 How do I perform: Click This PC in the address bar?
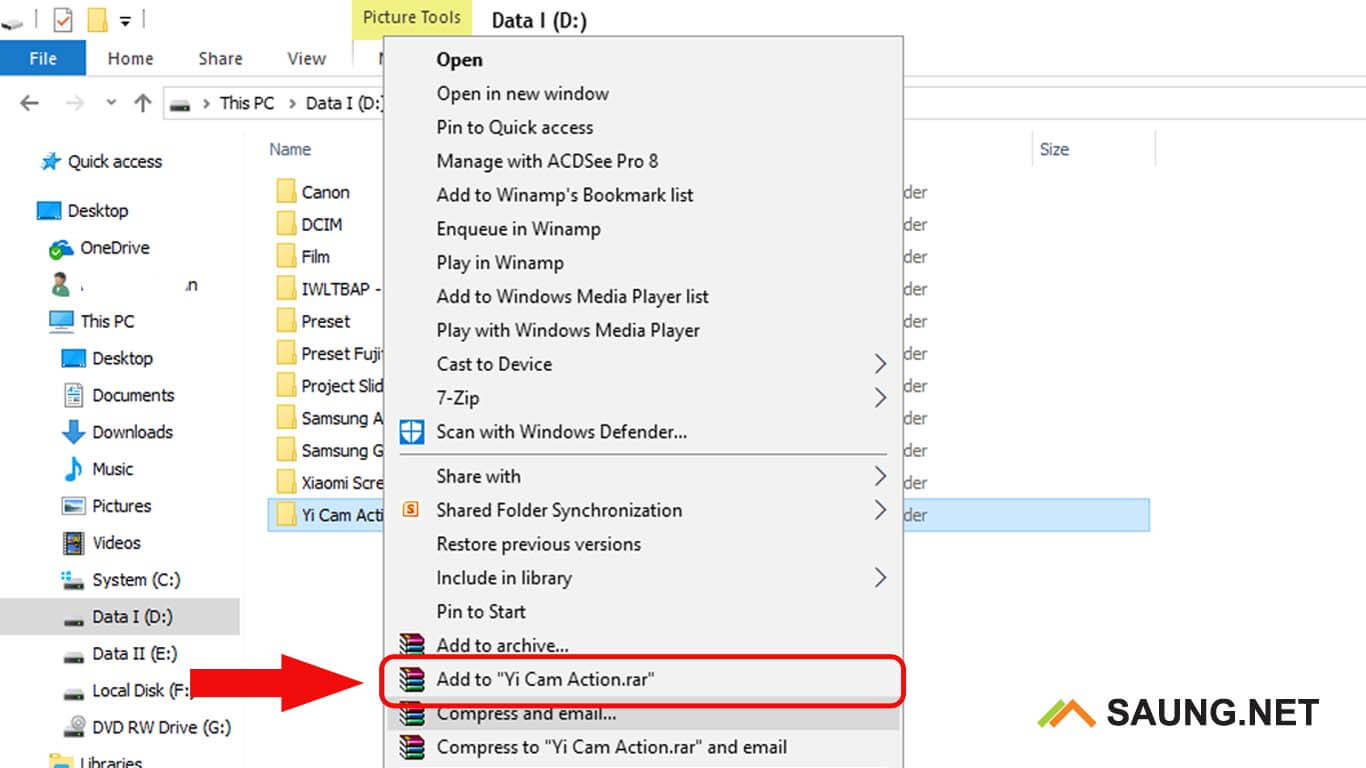(x=246, y=103)
